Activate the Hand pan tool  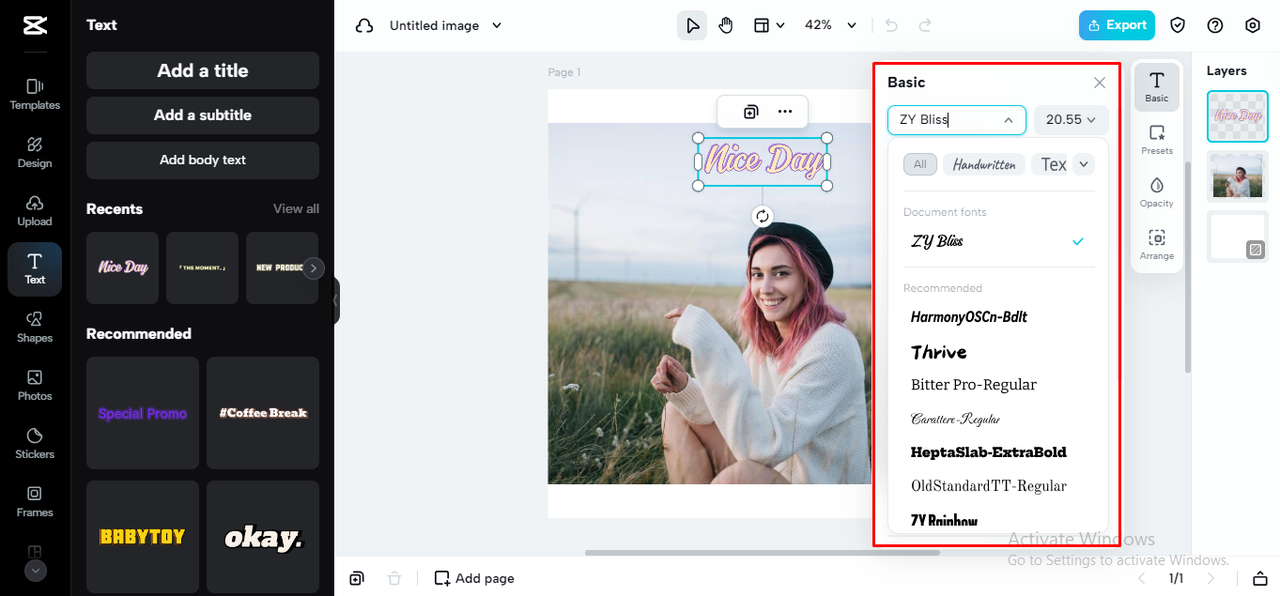pyautogui.click(x=726, y=26)
